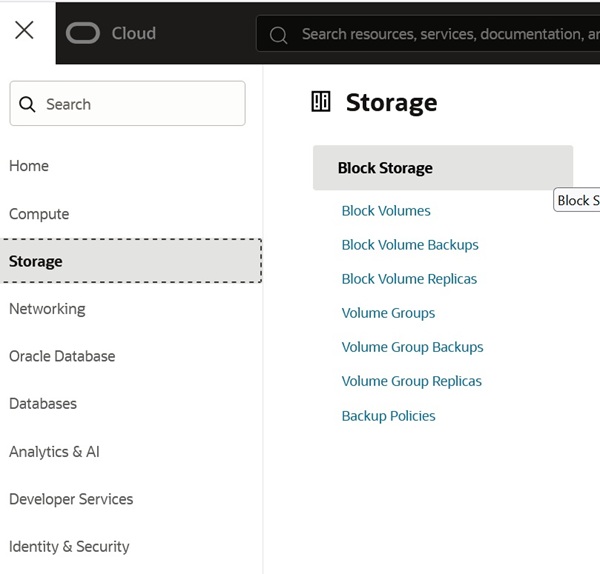This screenshot has height=574, width=600.
Task: Open the Volume Group Replicas link
Action: point(412,381)
